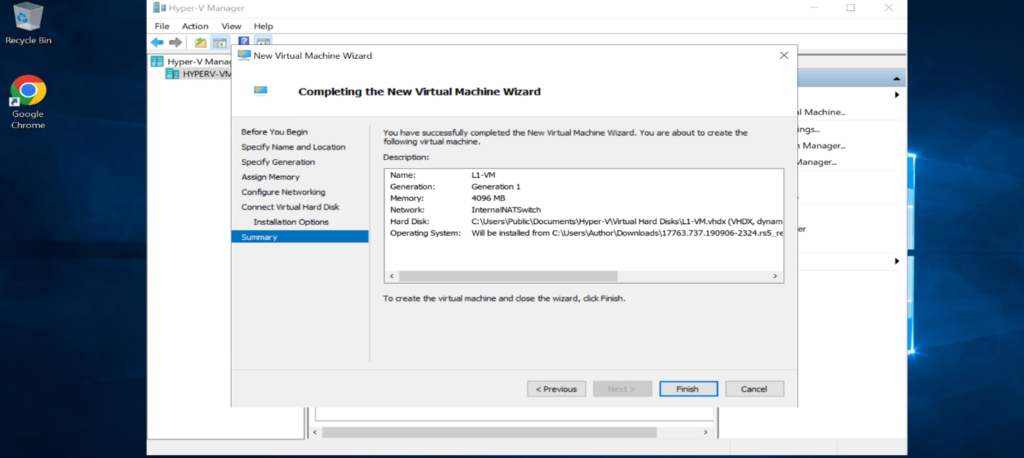
Task: Go to Connect Virtual Hard Disk step
Action: [x=291, y=207]
